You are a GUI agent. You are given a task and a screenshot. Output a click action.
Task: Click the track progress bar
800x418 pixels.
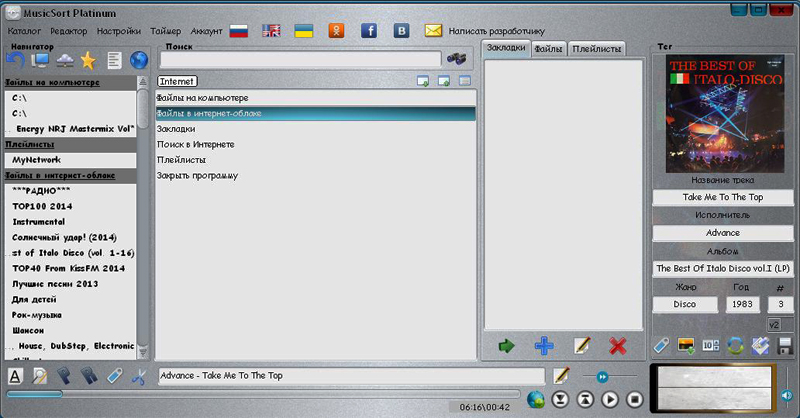click(263, 394)
